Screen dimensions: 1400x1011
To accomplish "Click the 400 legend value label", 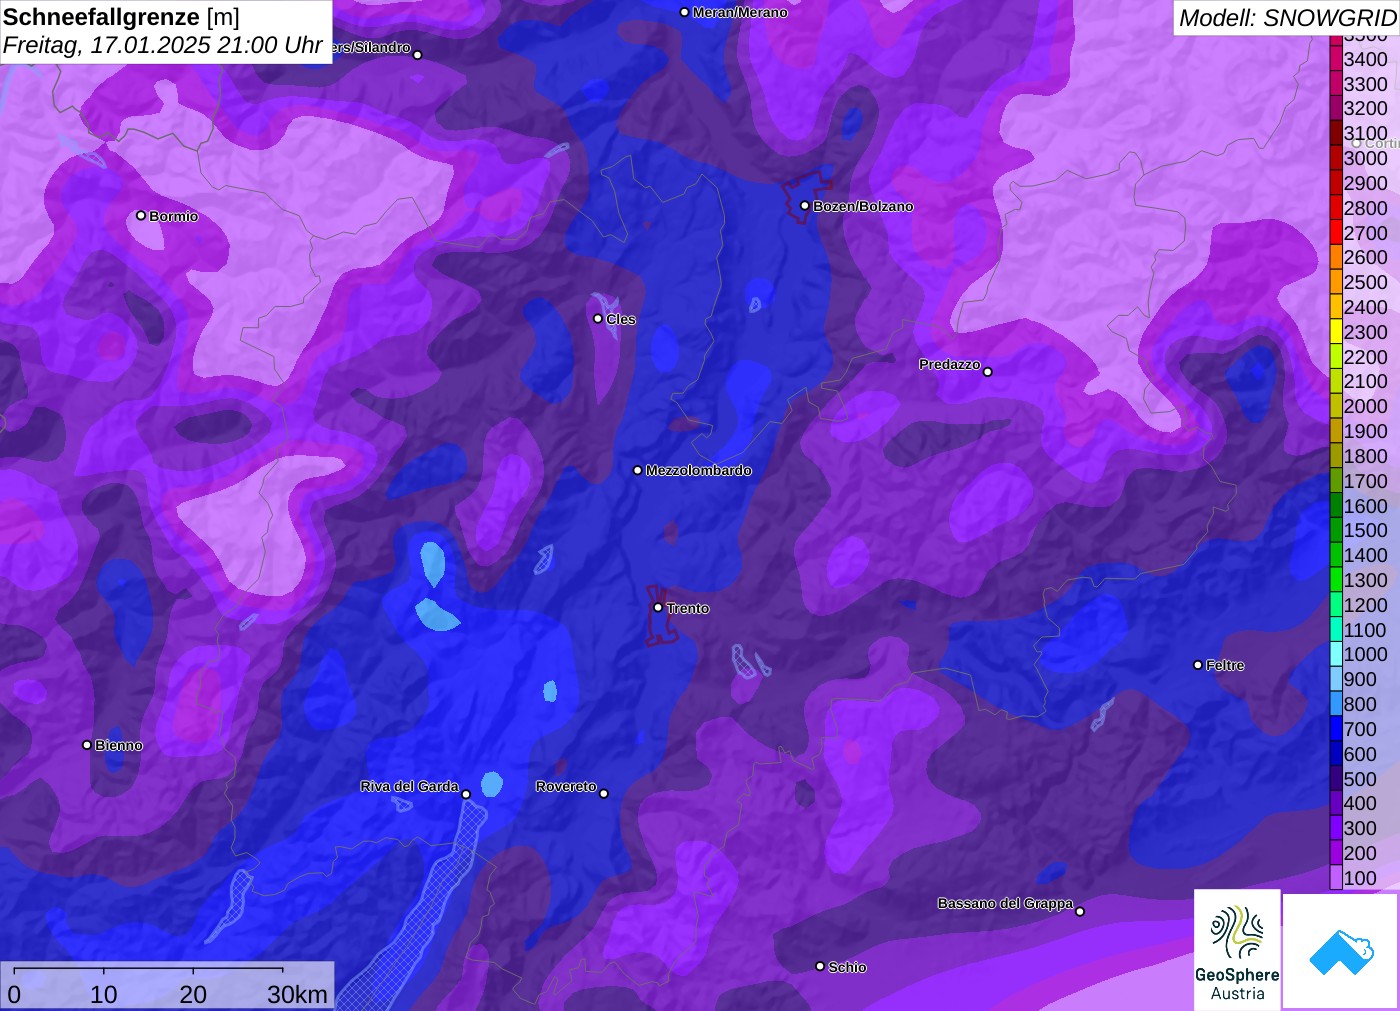I will point(1360,803).
